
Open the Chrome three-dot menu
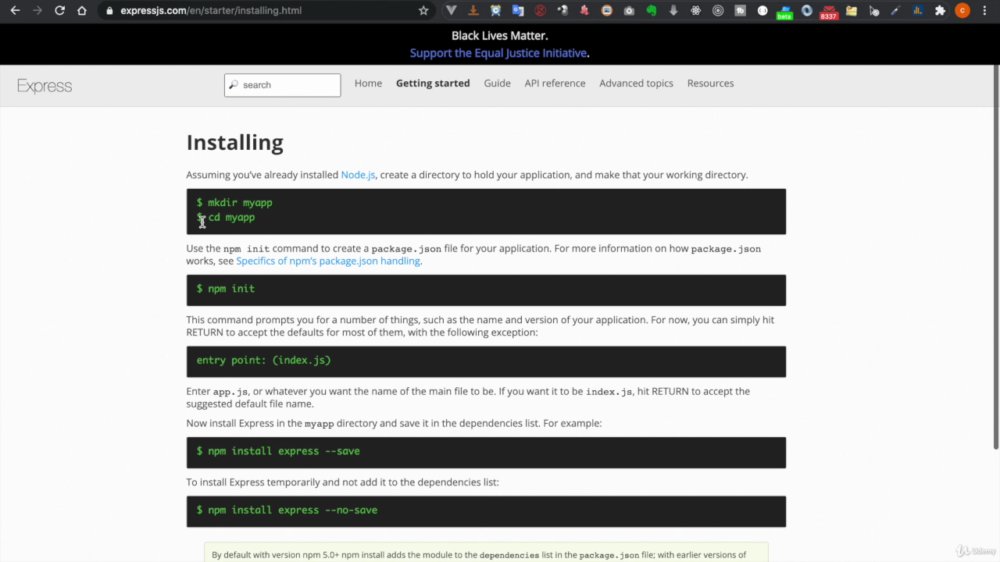(985, 10)
